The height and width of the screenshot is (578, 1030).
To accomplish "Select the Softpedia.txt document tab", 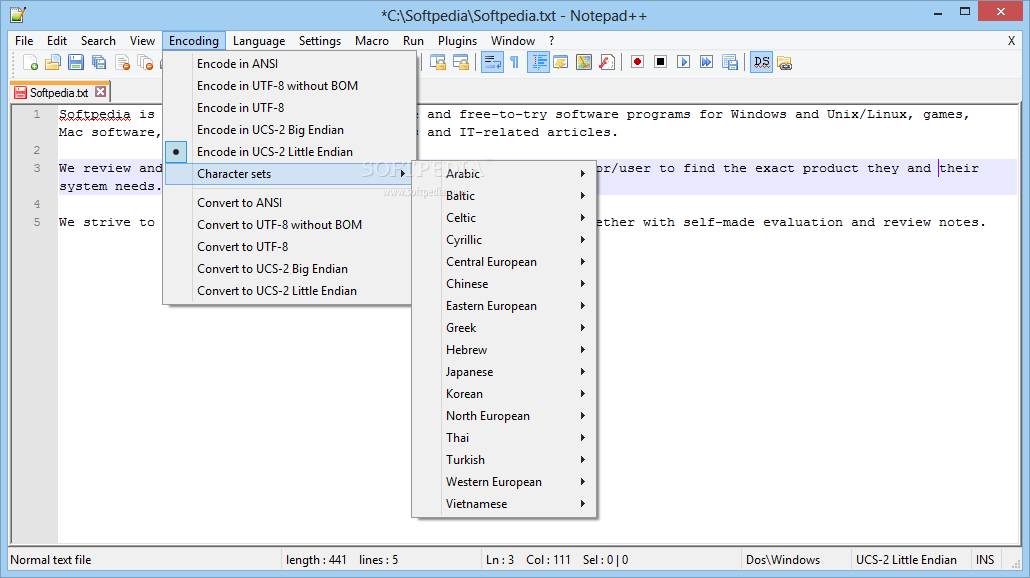I will pyautogui.click(x=60, y=93).
